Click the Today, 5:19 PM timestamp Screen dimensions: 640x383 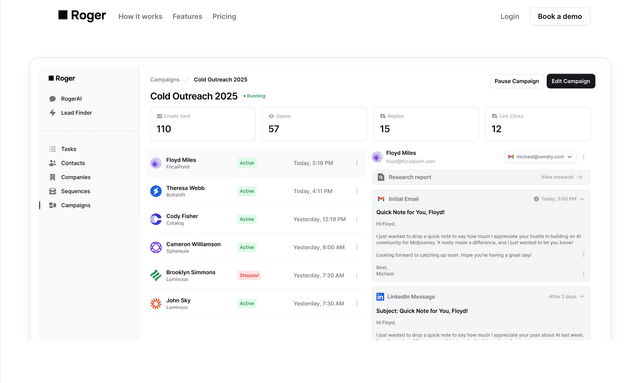pyautogui.click(x=313, y=163)
